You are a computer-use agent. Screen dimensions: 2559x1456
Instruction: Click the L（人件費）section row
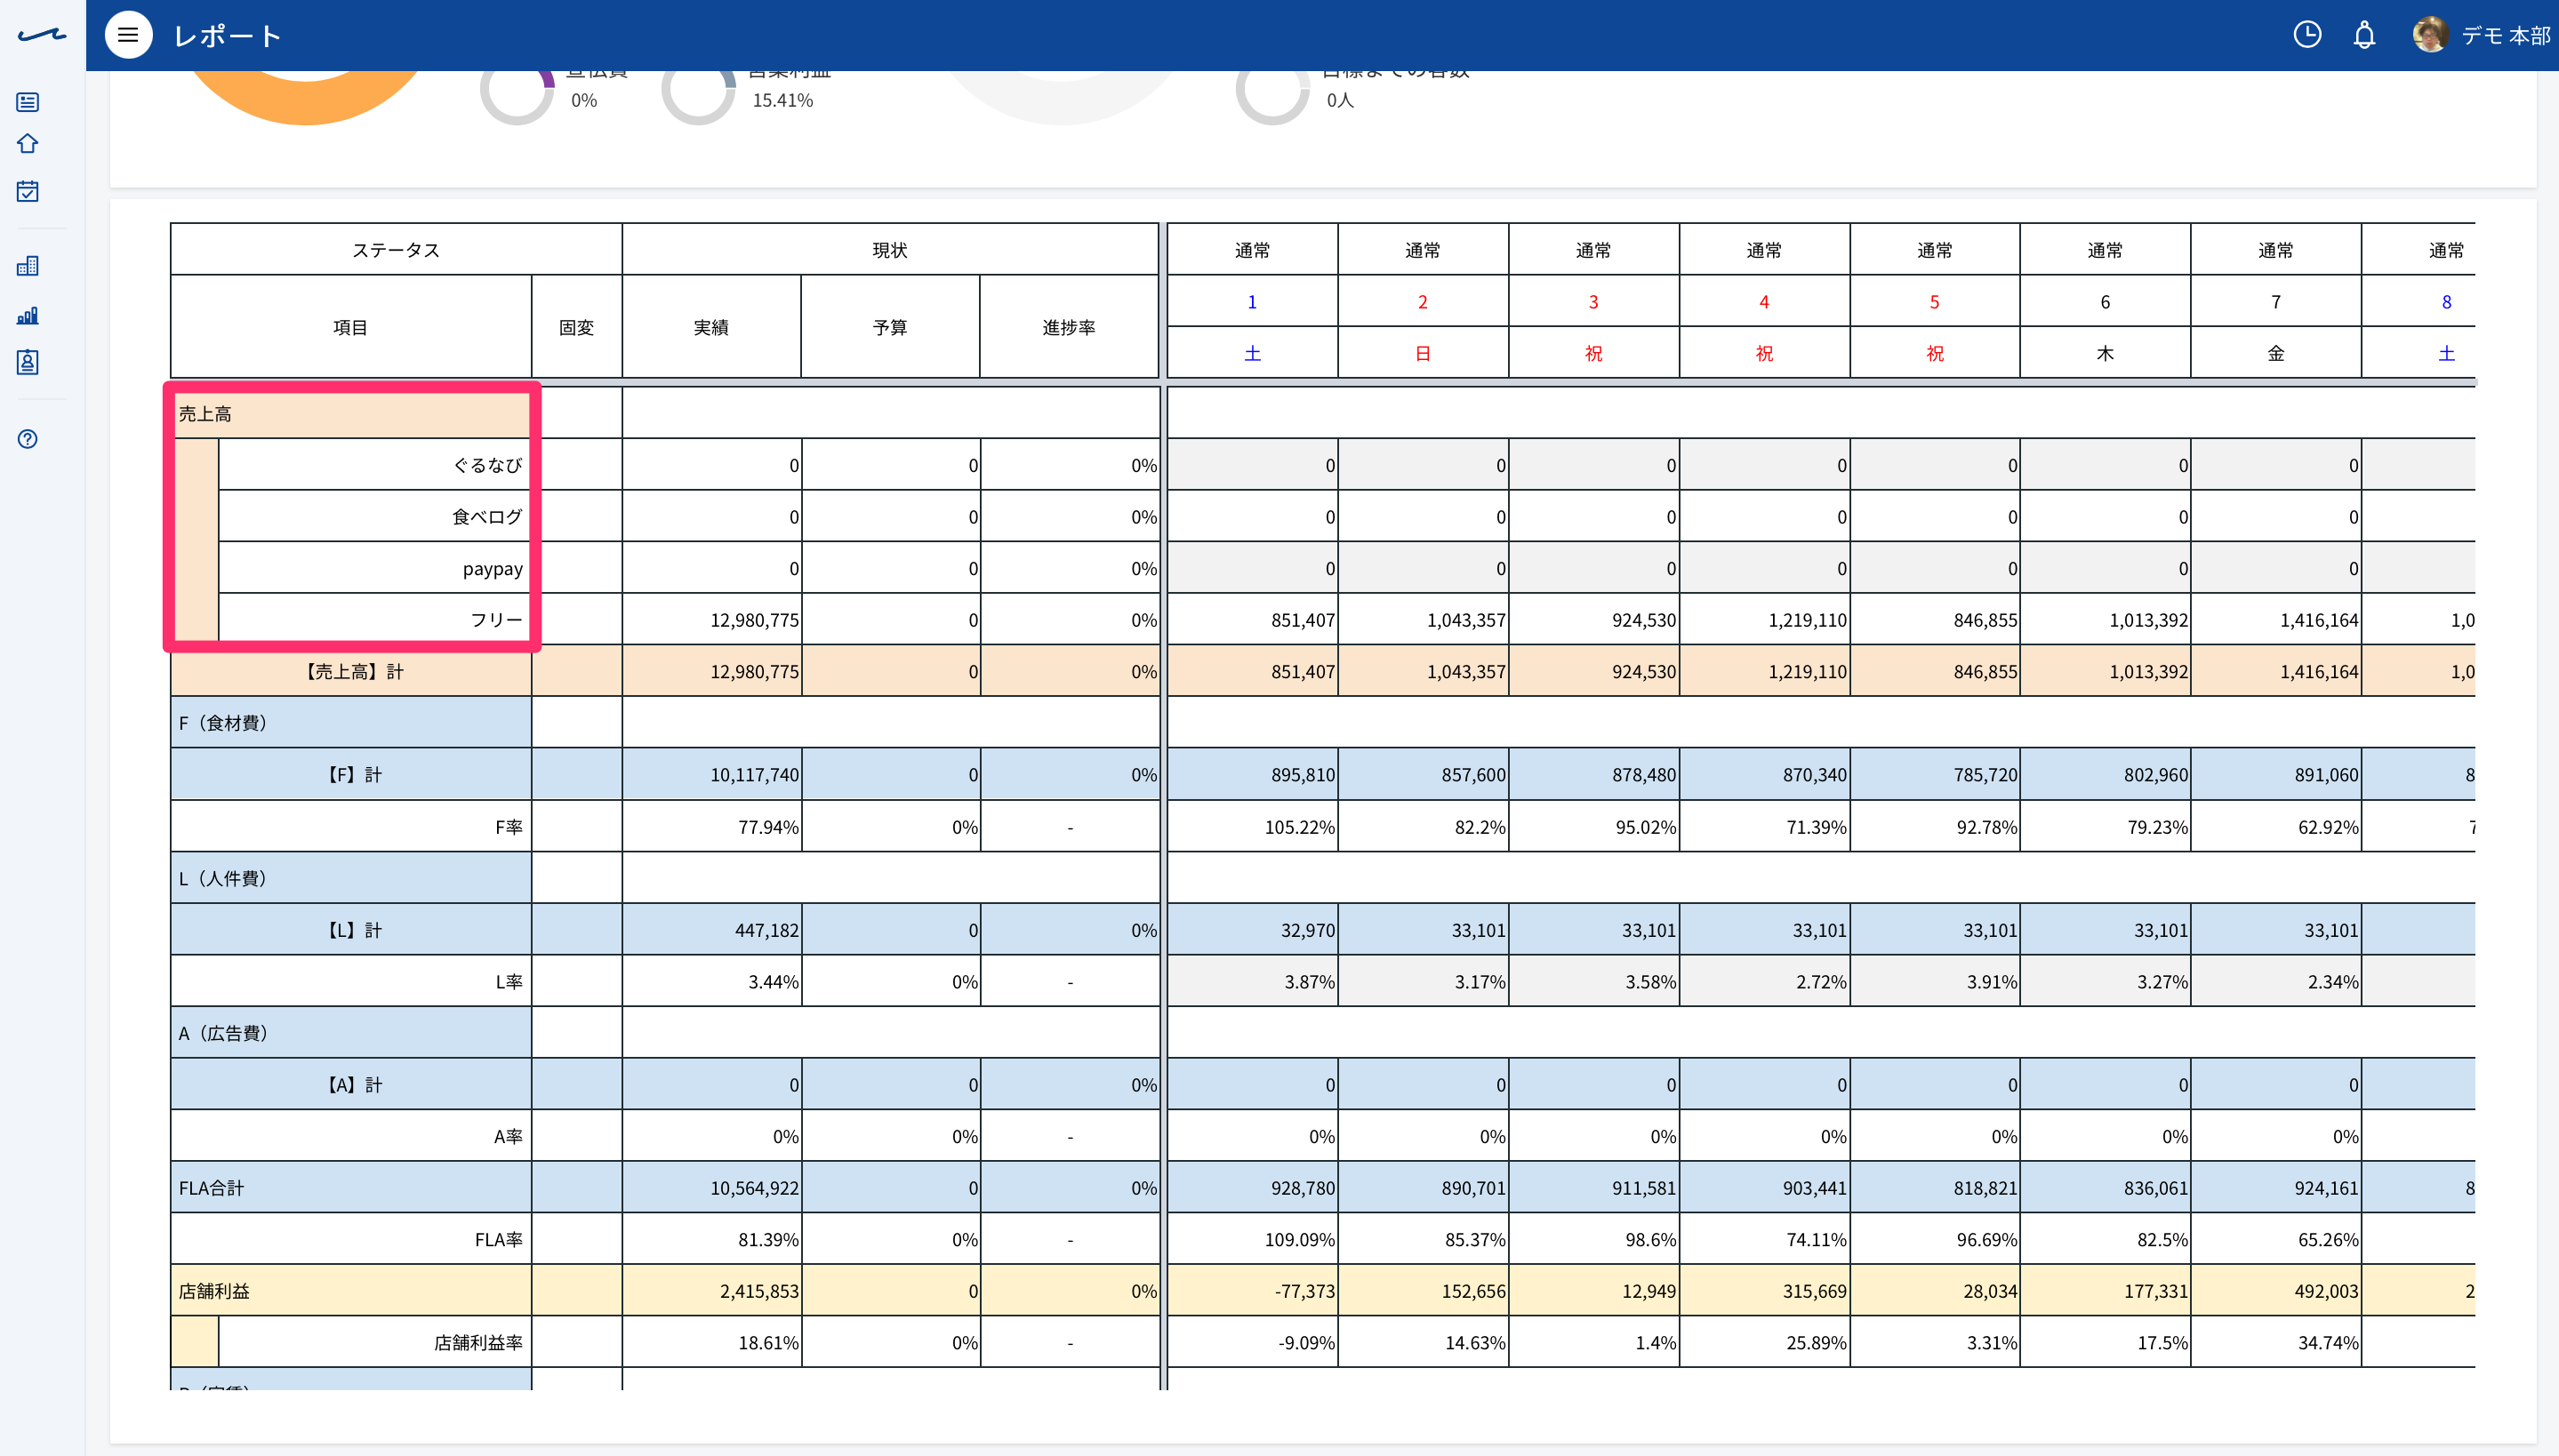(351, 878)
